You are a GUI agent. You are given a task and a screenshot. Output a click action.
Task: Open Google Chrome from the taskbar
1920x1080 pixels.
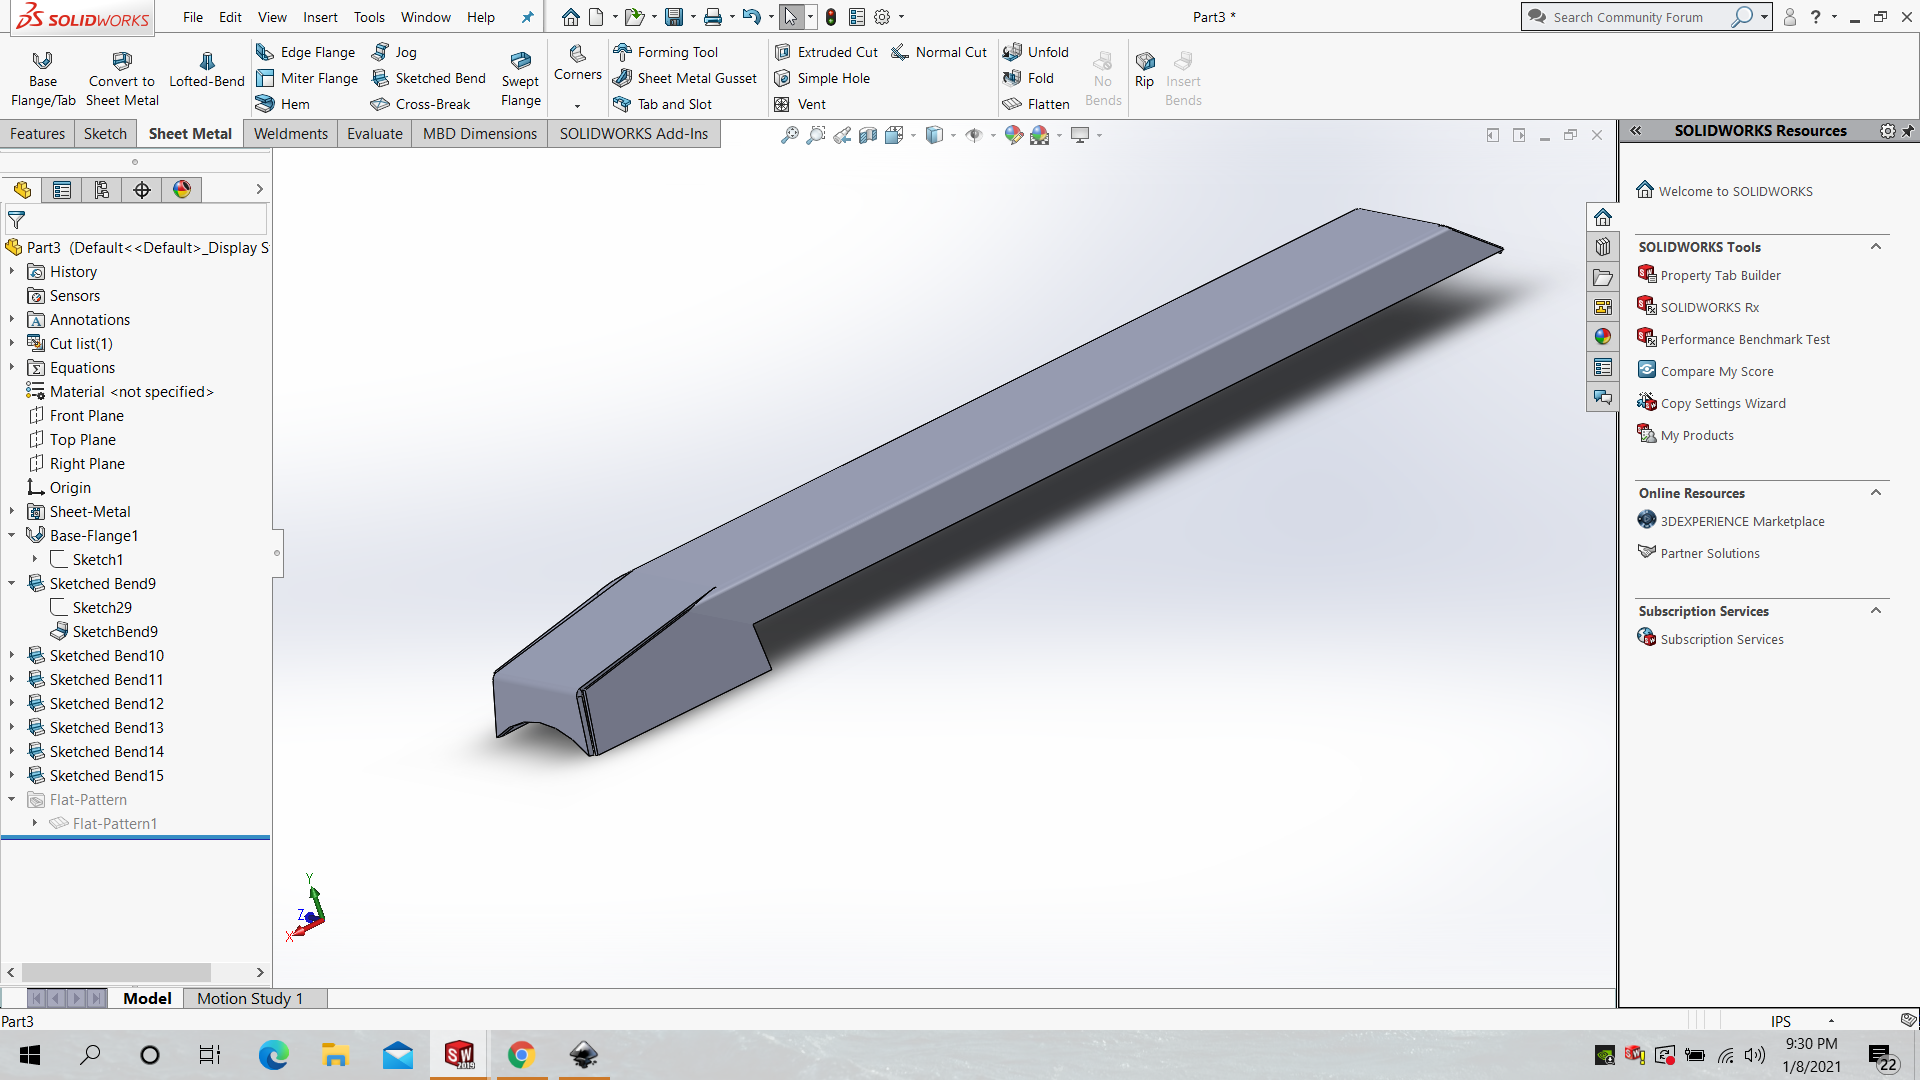(x=521, y=1055)
